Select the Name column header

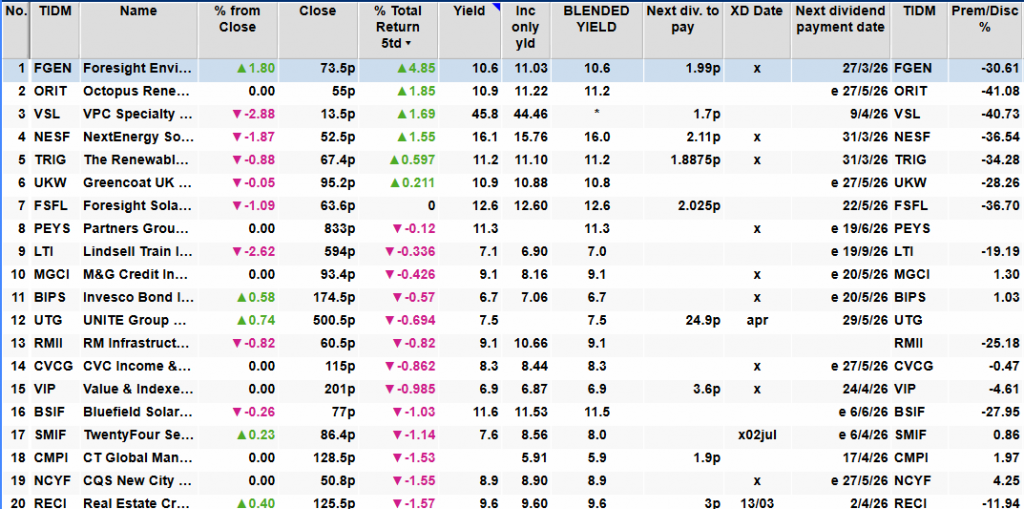click(138, 11)
